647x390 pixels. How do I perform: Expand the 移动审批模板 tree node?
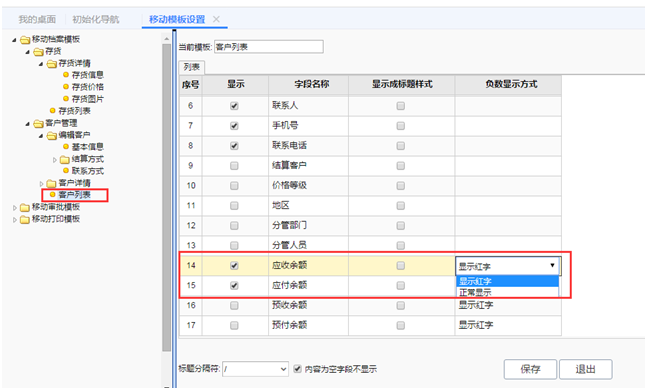point(15,208)
